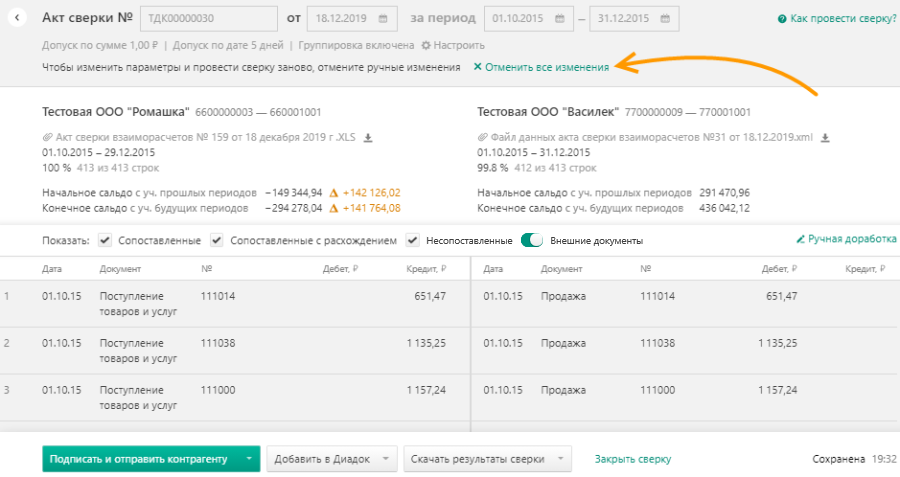
Task: Click Ромашка closing balance −294 278,04
Action: click(x=293, y=208)
